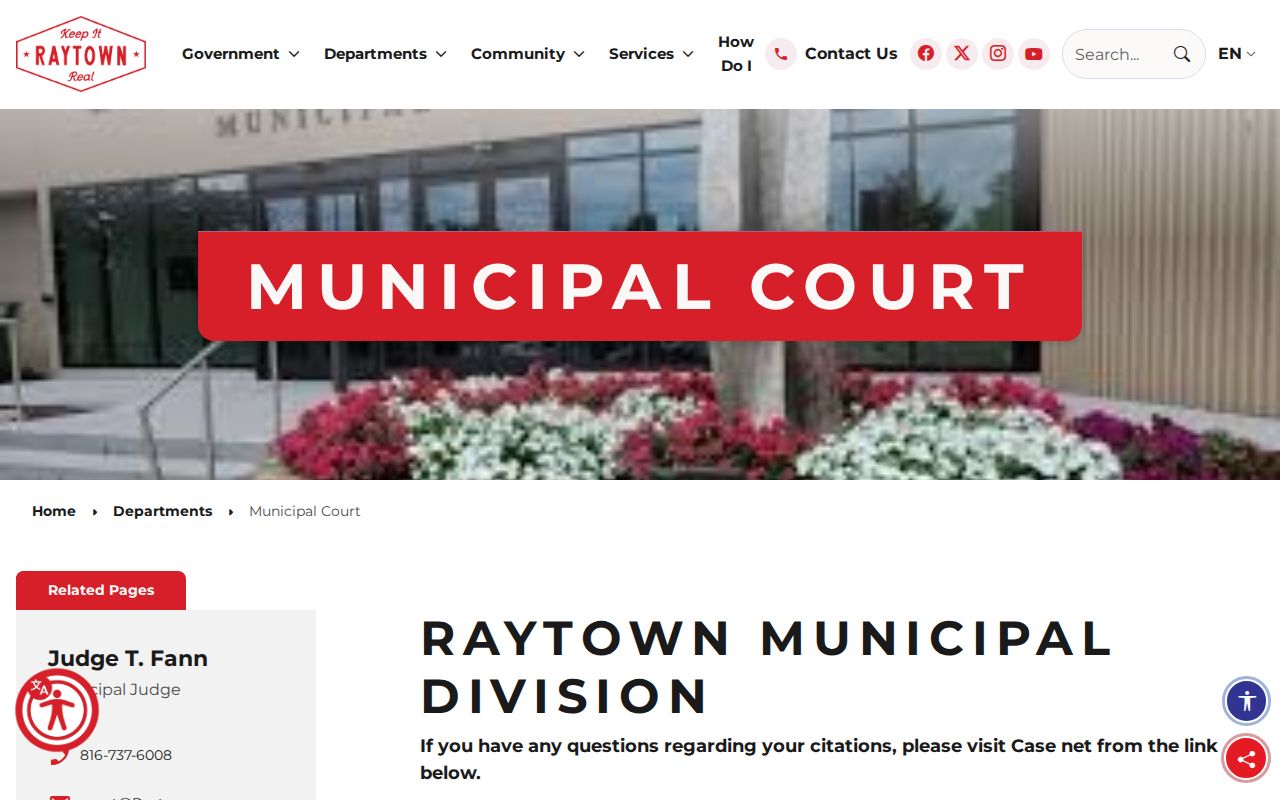The image size is (1280, 800).
Task: Open the Instagram icon
Action: click(998, 54)
